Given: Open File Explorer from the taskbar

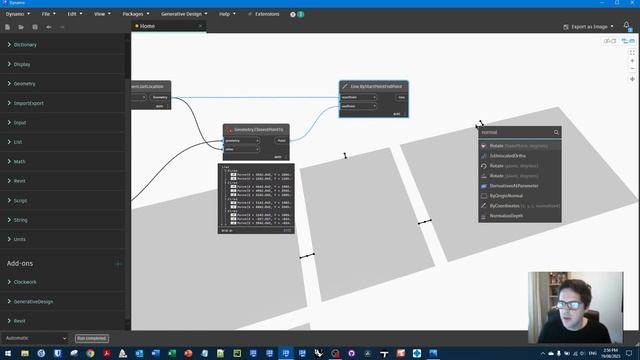Looking at the screenshot, I should pos(25,353).
